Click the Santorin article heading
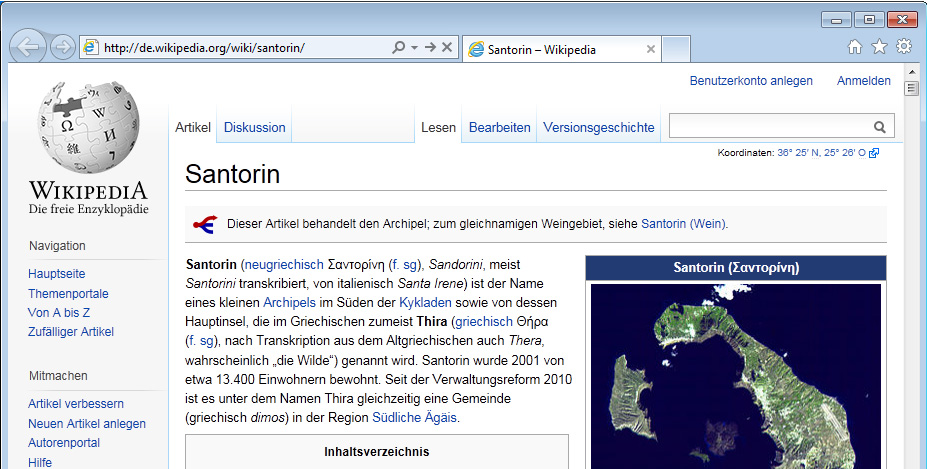 232,174
